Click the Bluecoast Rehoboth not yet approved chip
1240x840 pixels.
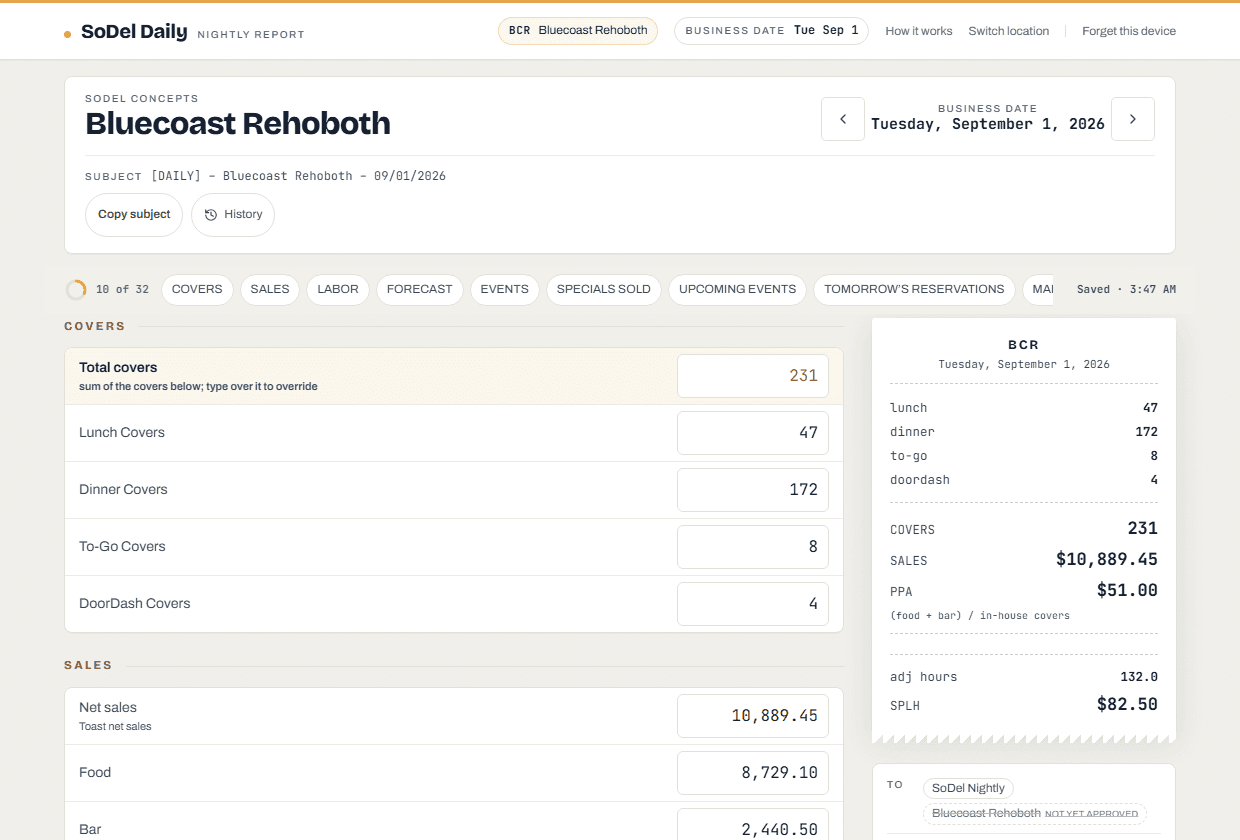coord(1035,813)
